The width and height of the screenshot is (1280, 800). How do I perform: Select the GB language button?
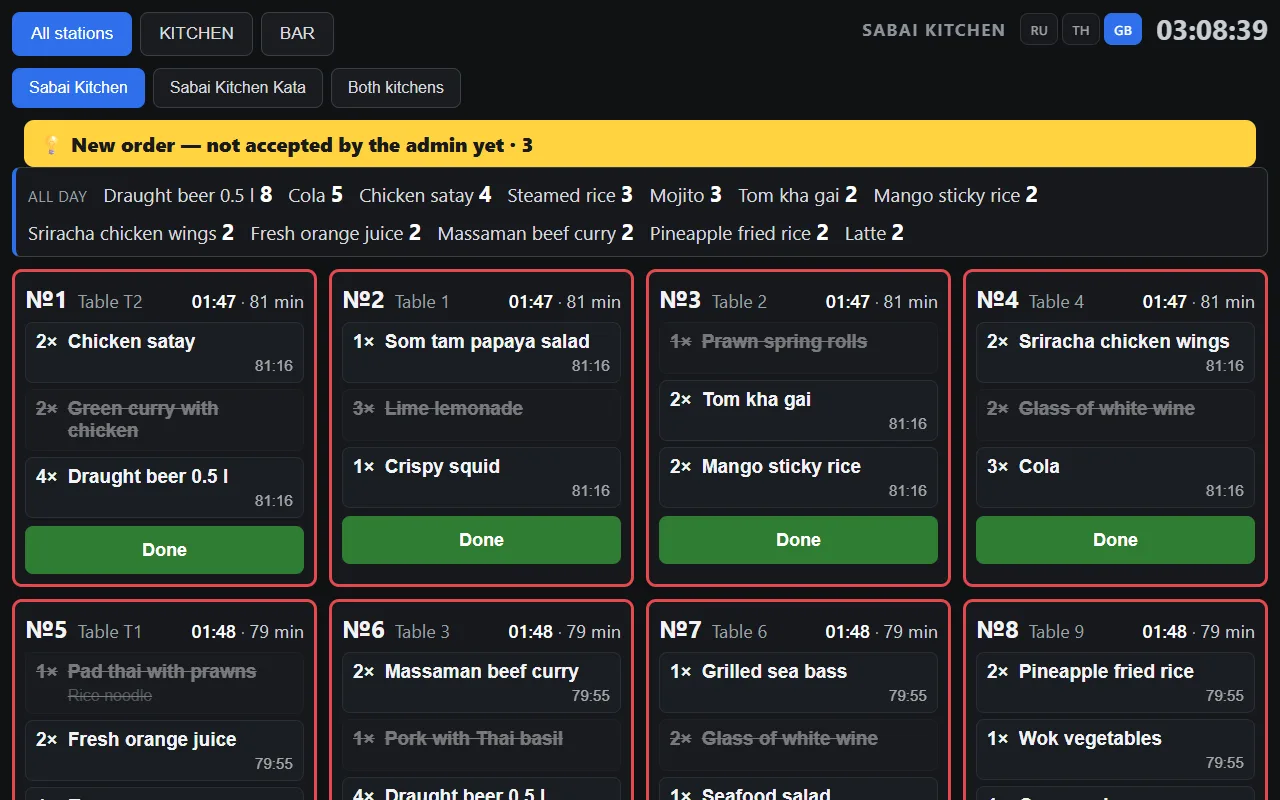[x=1123, y=30]
